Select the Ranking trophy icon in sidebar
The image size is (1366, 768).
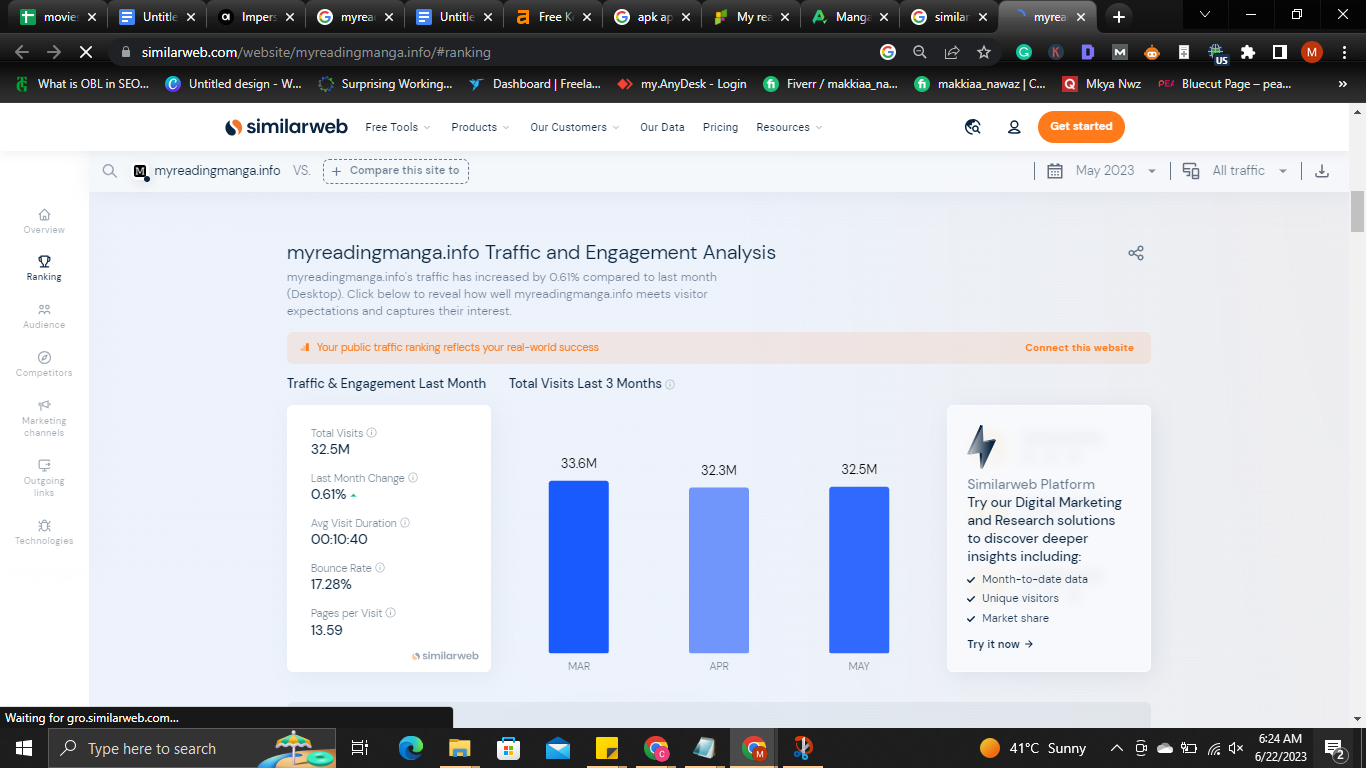44,261
